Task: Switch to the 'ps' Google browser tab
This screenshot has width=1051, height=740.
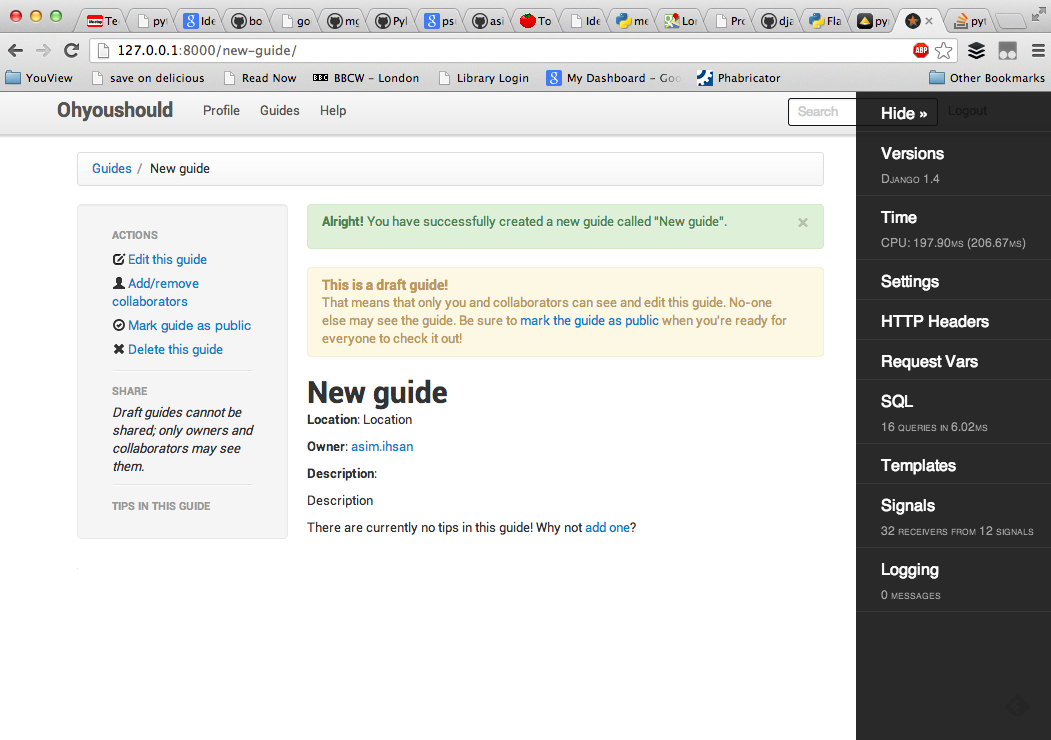Action: pos(440,21)
